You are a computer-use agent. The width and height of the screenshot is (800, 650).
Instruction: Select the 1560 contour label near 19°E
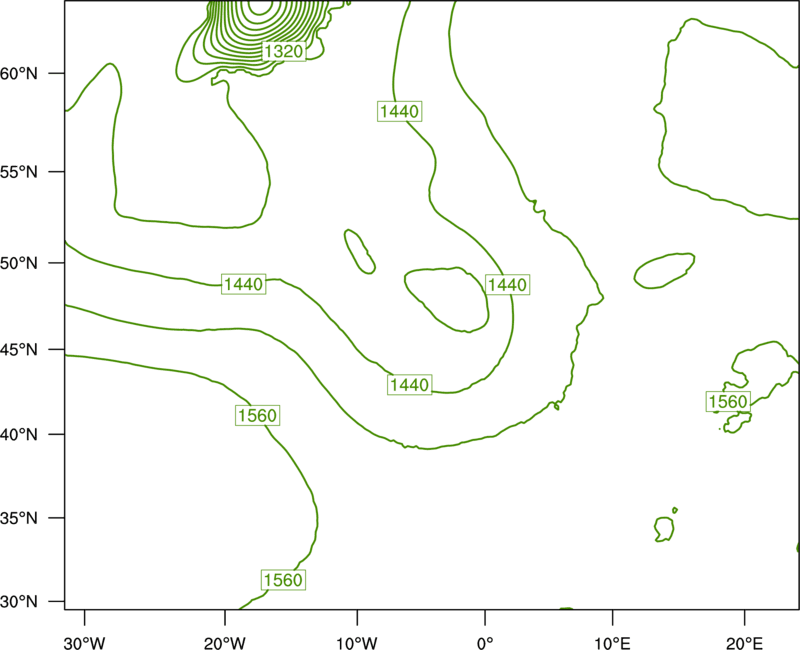tap(728, 402)
